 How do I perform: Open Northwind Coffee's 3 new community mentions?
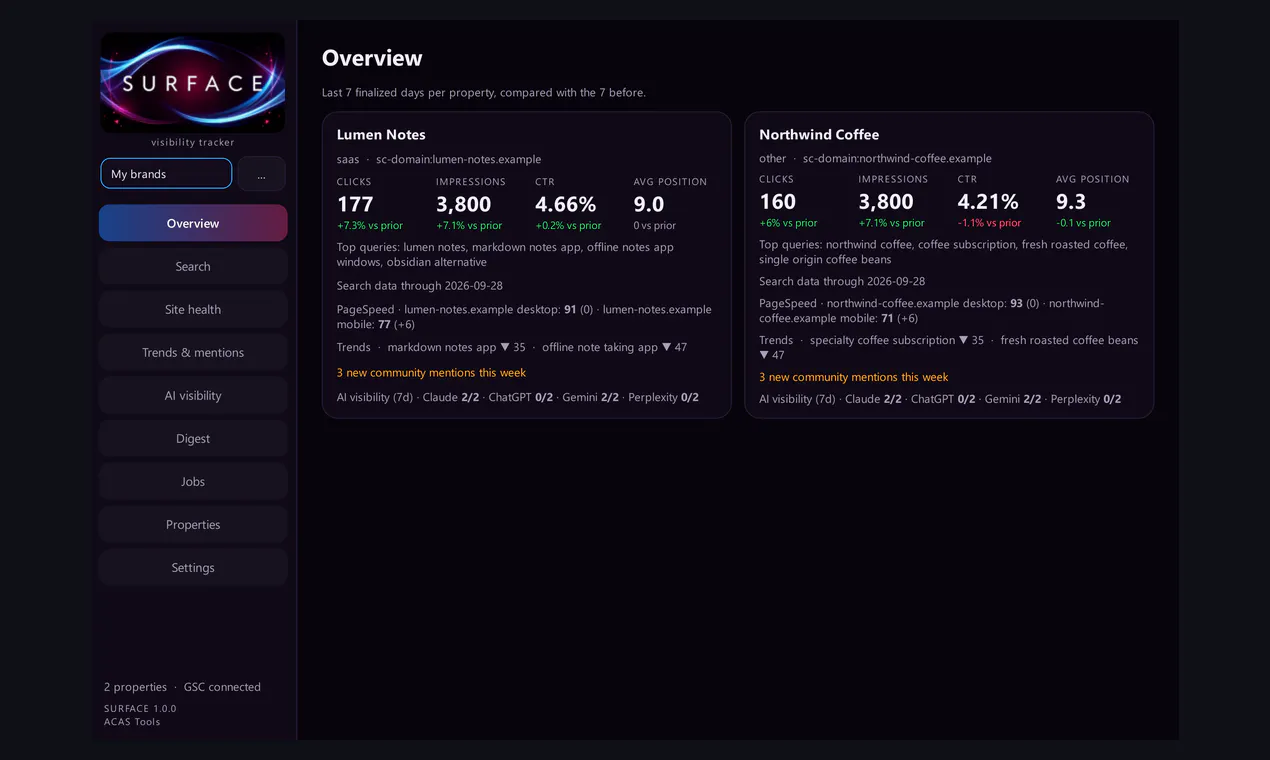[x=854, y=377]
